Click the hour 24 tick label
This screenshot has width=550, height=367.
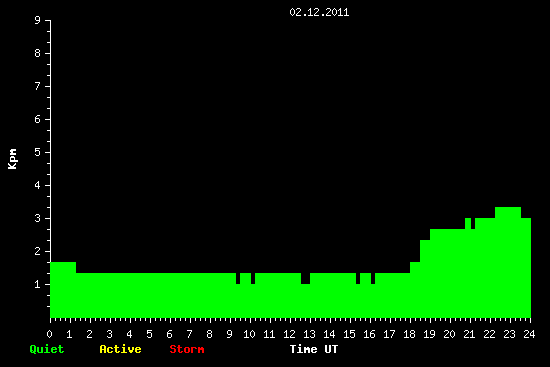pos(529,334)
